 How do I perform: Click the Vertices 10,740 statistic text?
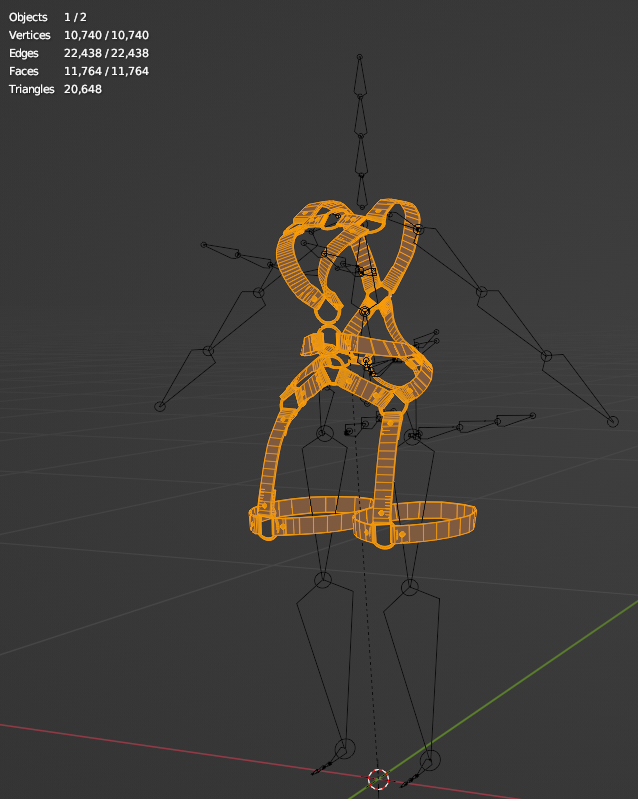[79, 35]
